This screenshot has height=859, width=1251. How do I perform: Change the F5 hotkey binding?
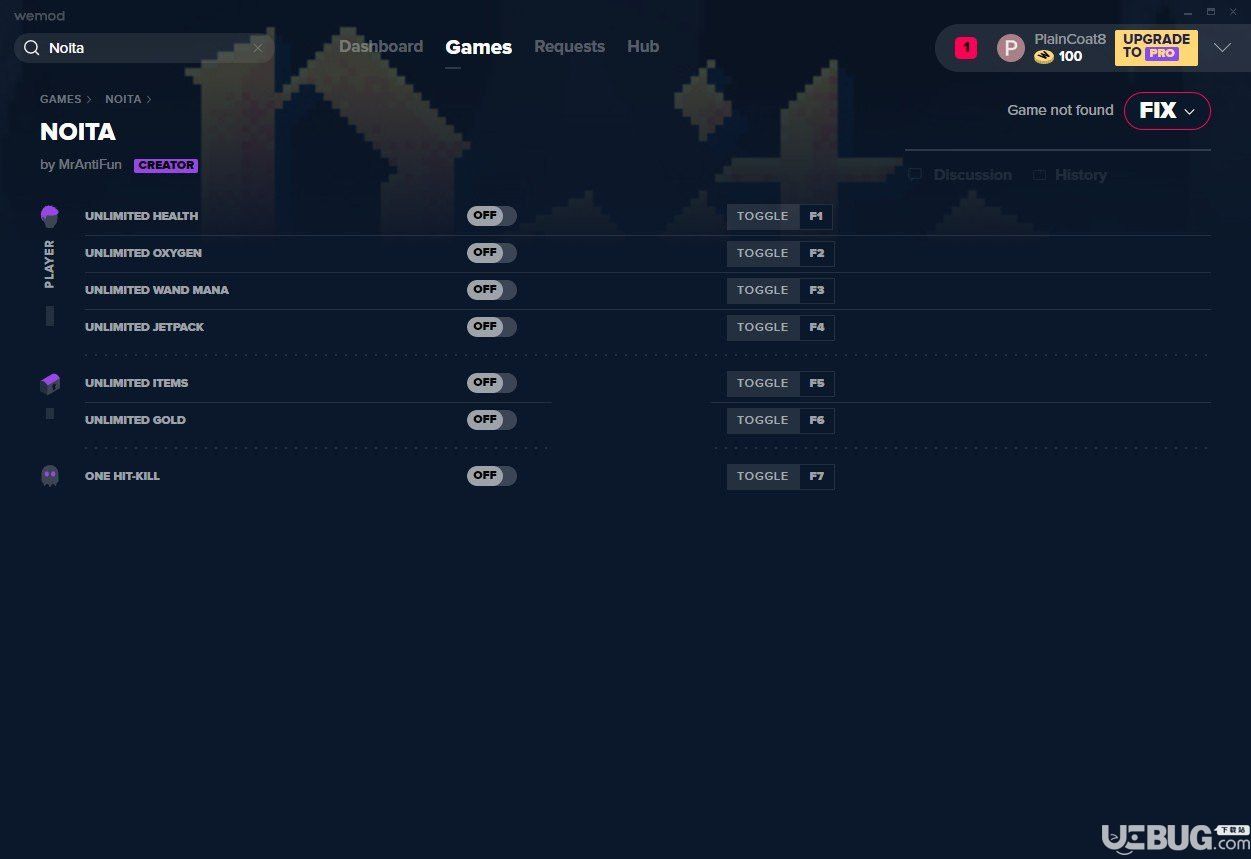(817, 383)
